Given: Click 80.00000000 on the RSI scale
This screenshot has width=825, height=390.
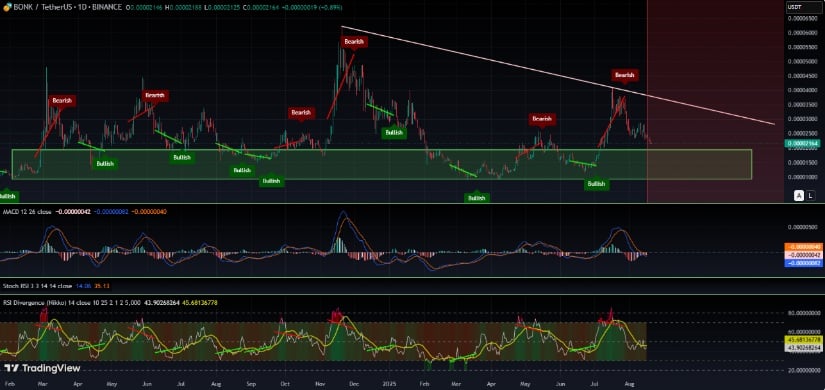Looking at the screenshot, I should tap(803, 313).
